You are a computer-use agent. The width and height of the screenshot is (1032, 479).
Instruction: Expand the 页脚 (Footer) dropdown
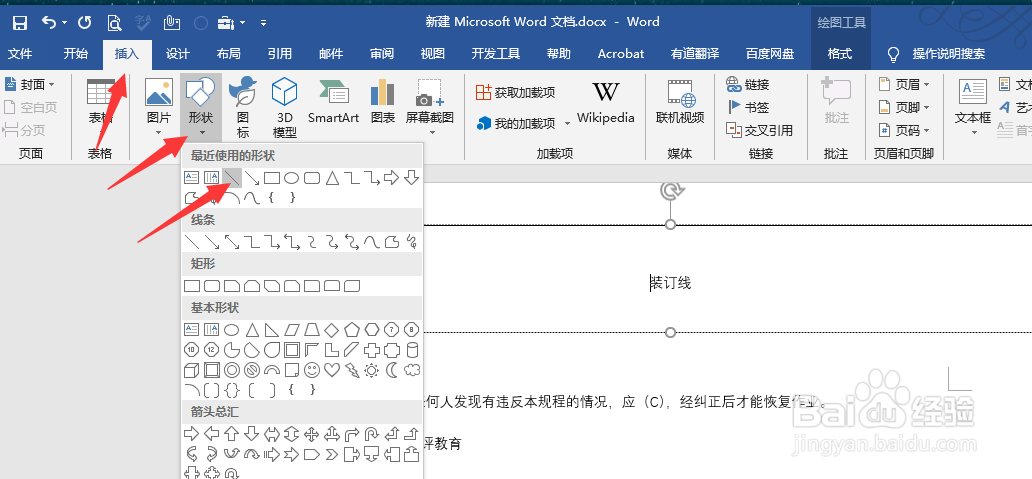(926, 107)
